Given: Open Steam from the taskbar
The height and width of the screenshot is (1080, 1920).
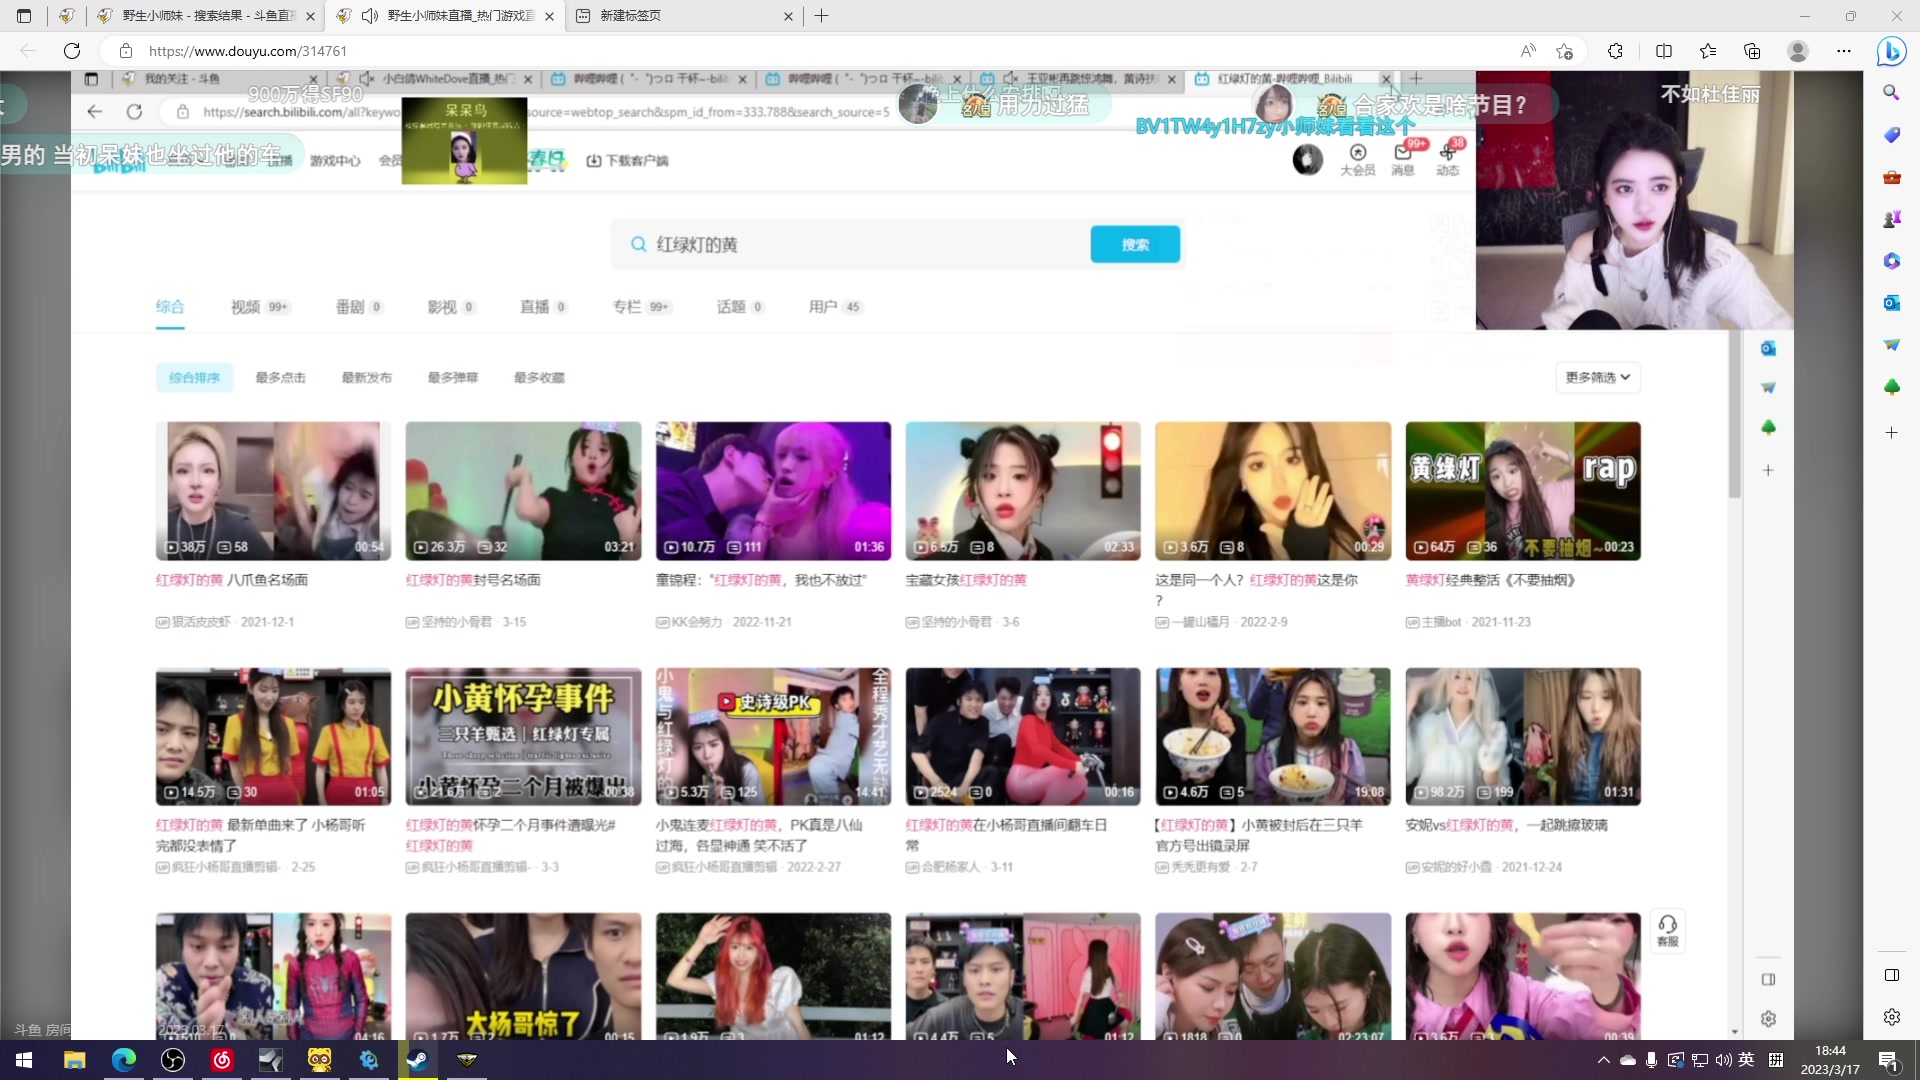Looking at the screenshot, I should (418, 1060).
